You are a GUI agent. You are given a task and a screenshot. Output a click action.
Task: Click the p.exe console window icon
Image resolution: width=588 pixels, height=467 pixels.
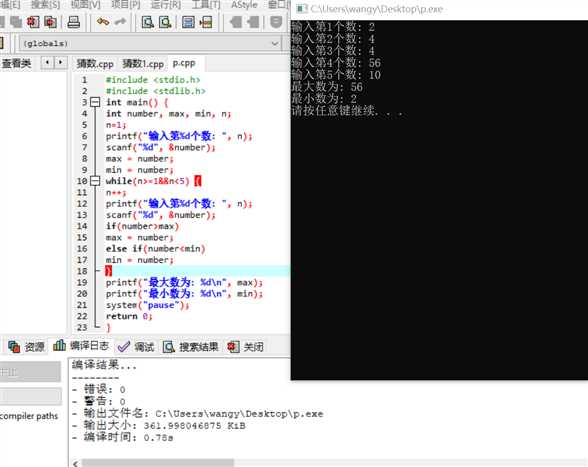click(x=302, y=9)
